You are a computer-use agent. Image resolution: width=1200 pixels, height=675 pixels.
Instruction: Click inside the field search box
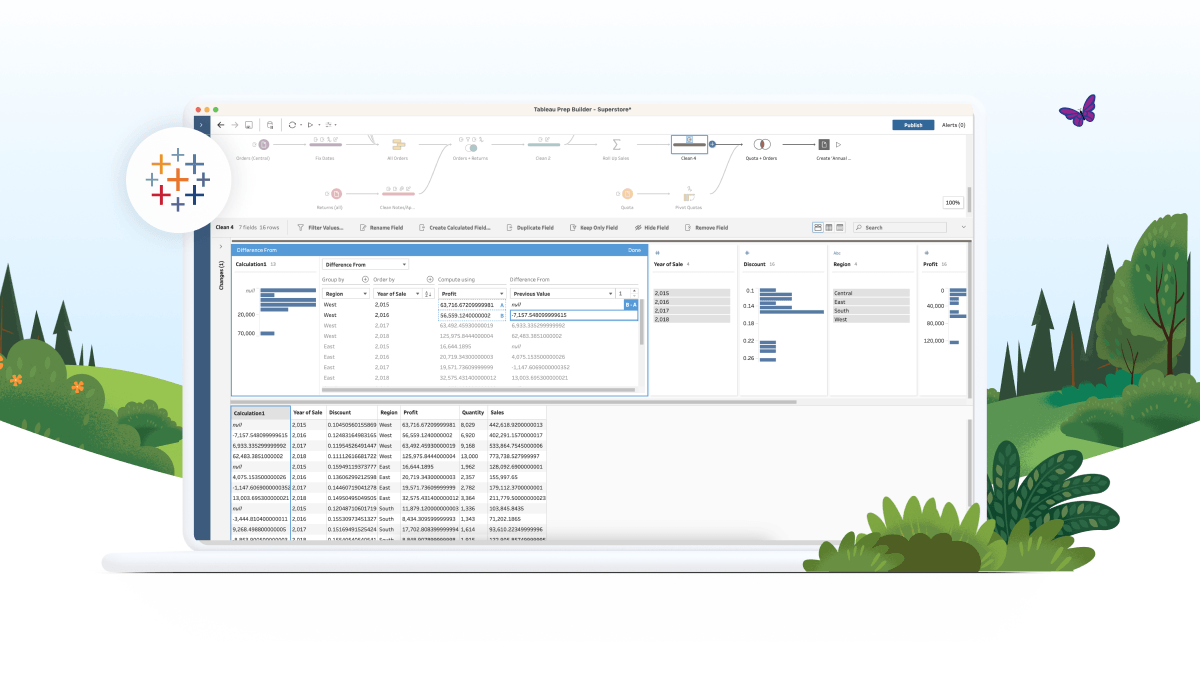click(x=899, y=228)
